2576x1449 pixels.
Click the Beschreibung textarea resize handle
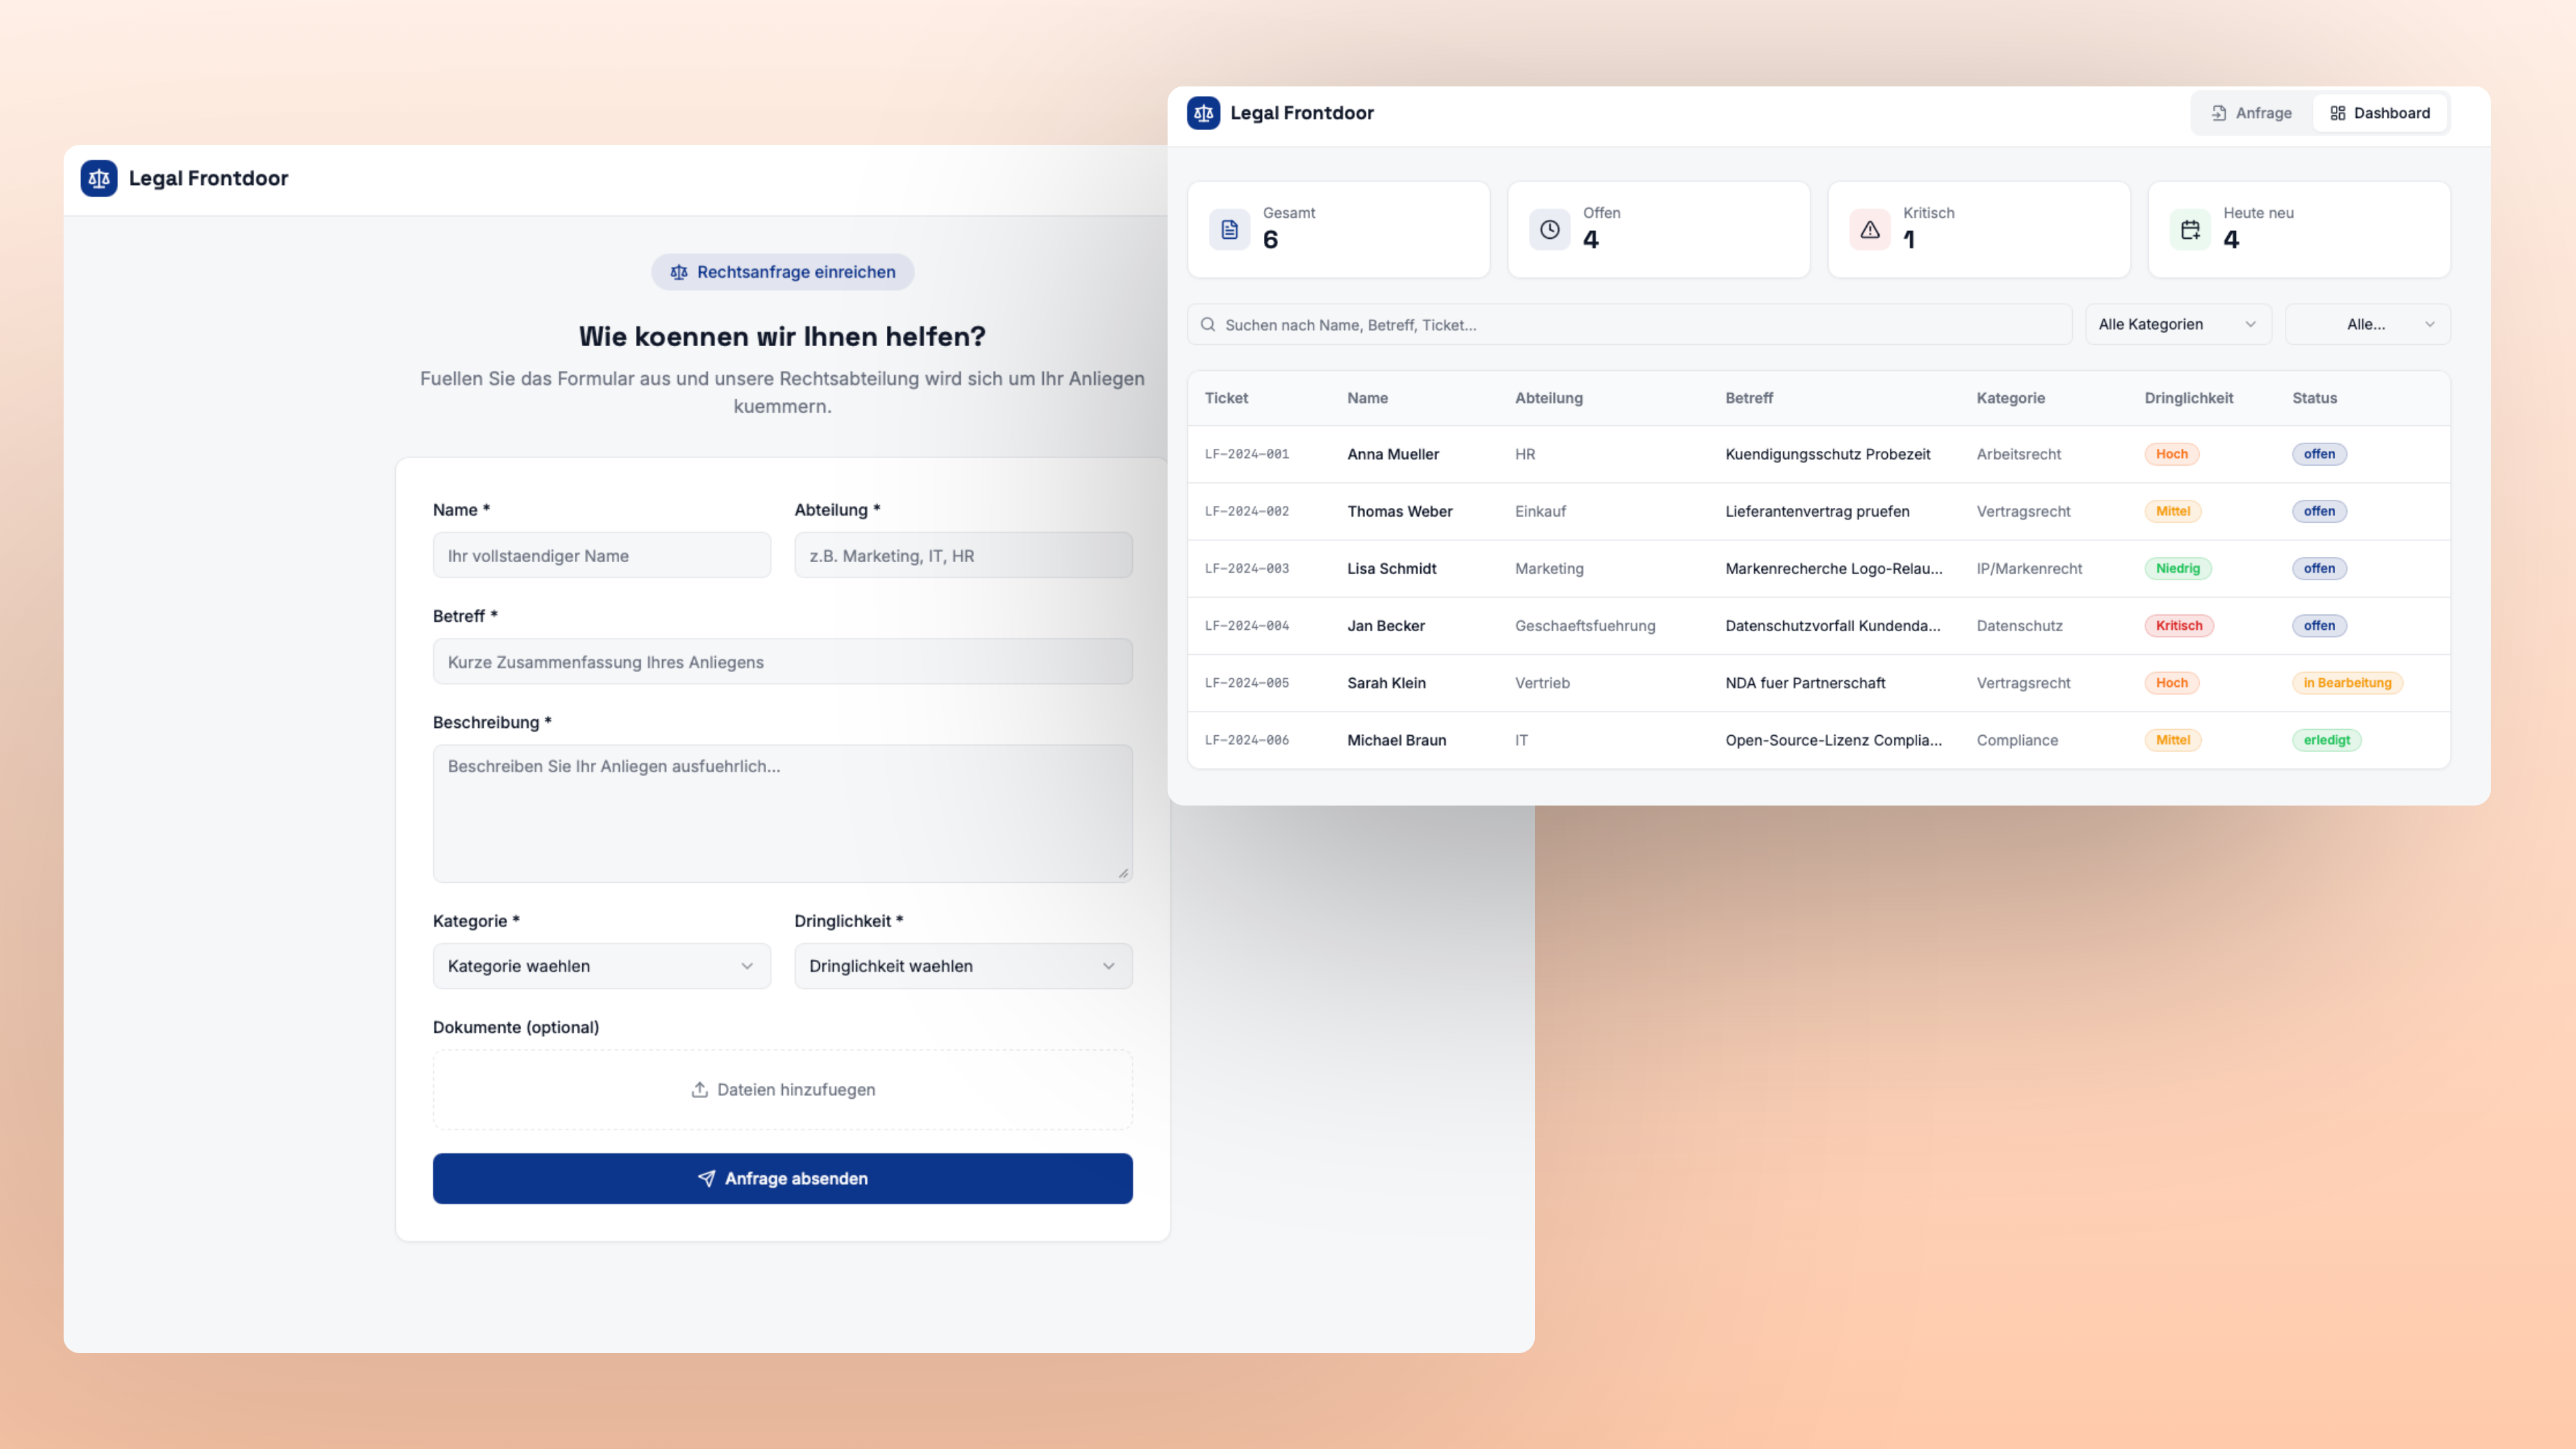pos(1123,873)
